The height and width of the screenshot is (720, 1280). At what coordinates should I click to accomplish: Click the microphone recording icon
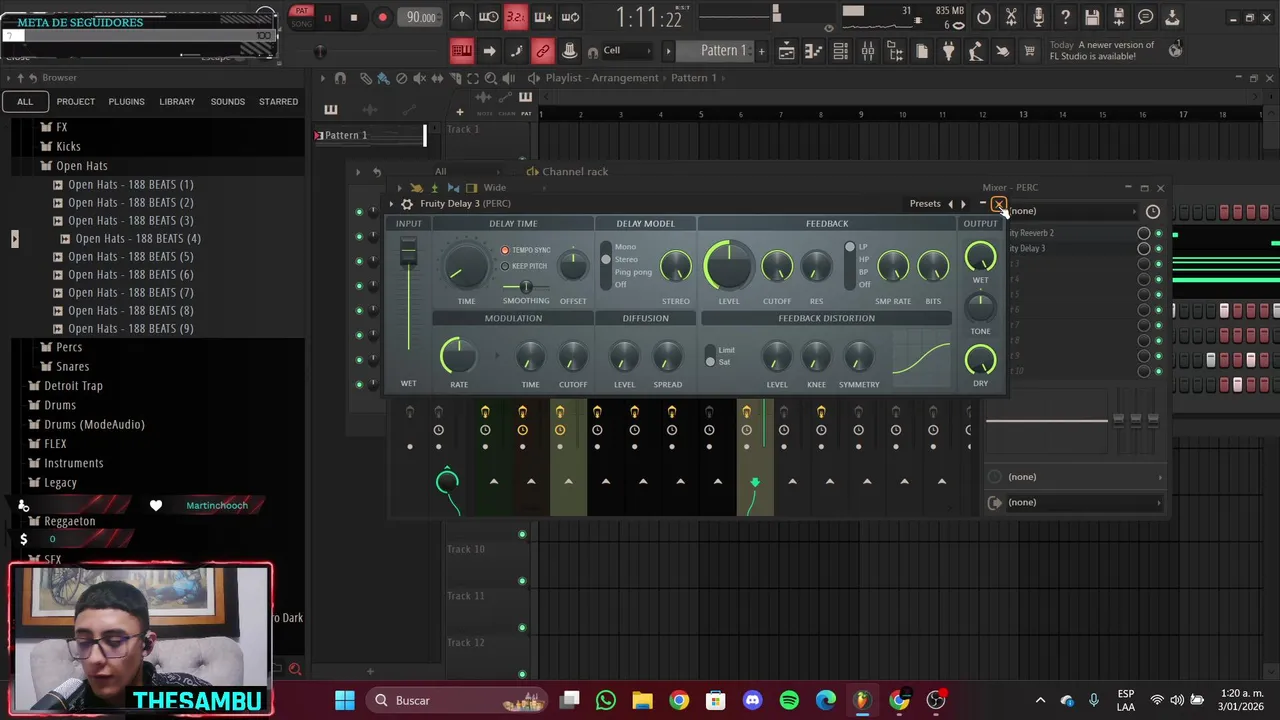point(1038,17)
